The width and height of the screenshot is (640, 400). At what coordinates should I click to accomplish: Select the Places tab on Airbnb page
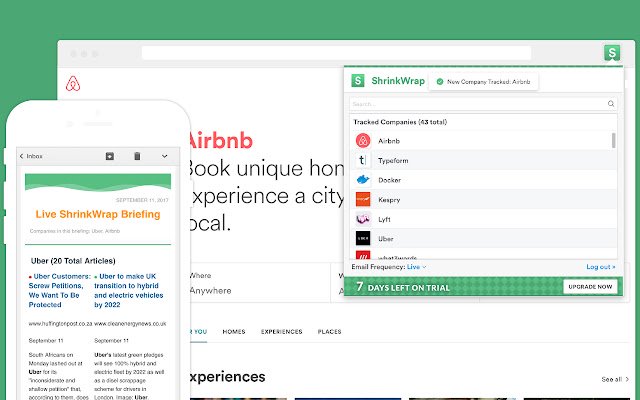pos(329,331)
